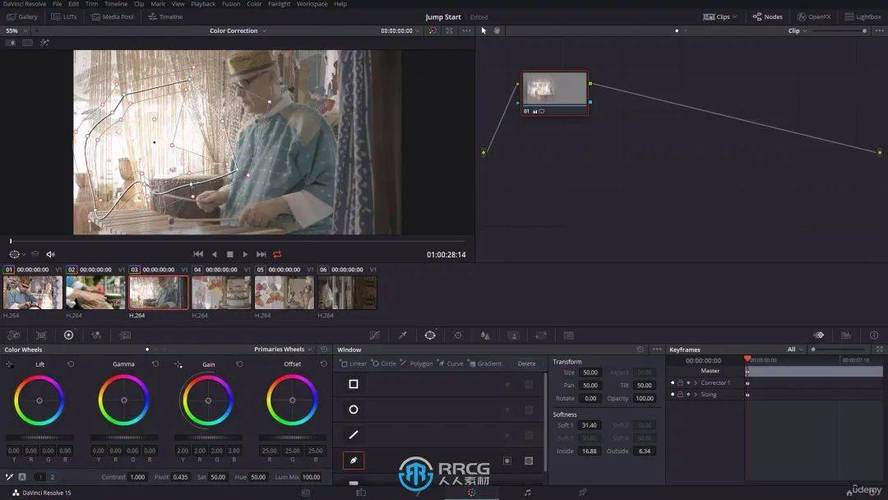Open the LUTs browser

(64, 17)
